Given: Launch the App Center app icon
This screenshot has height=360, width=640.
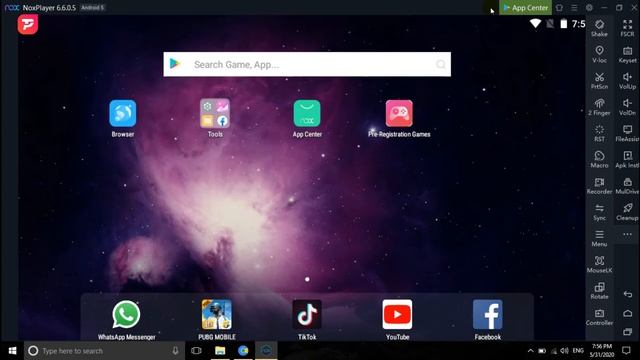Looking at the screenshot, I should click(x=307, y=113).
